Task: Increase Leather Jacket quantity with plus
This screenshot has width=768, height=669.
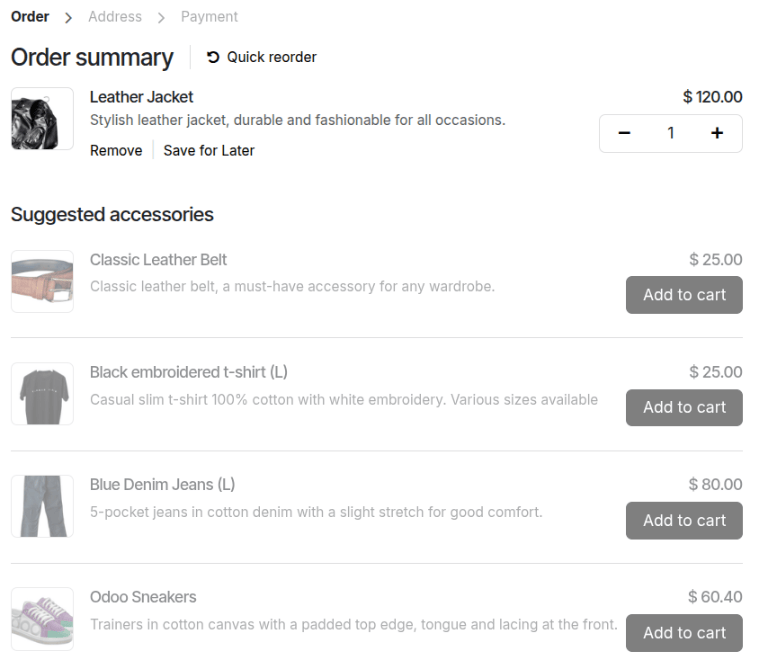Action: click(717, 133)
